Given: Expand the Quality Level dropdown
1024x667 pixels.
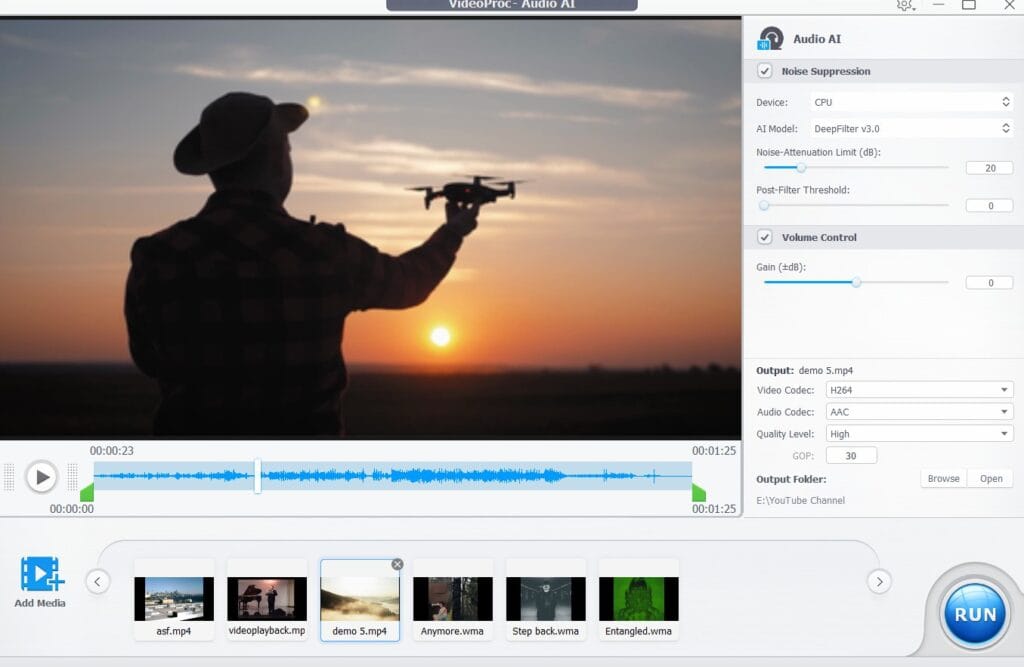Looking at the screenshot, I should (x=919, y=434).
